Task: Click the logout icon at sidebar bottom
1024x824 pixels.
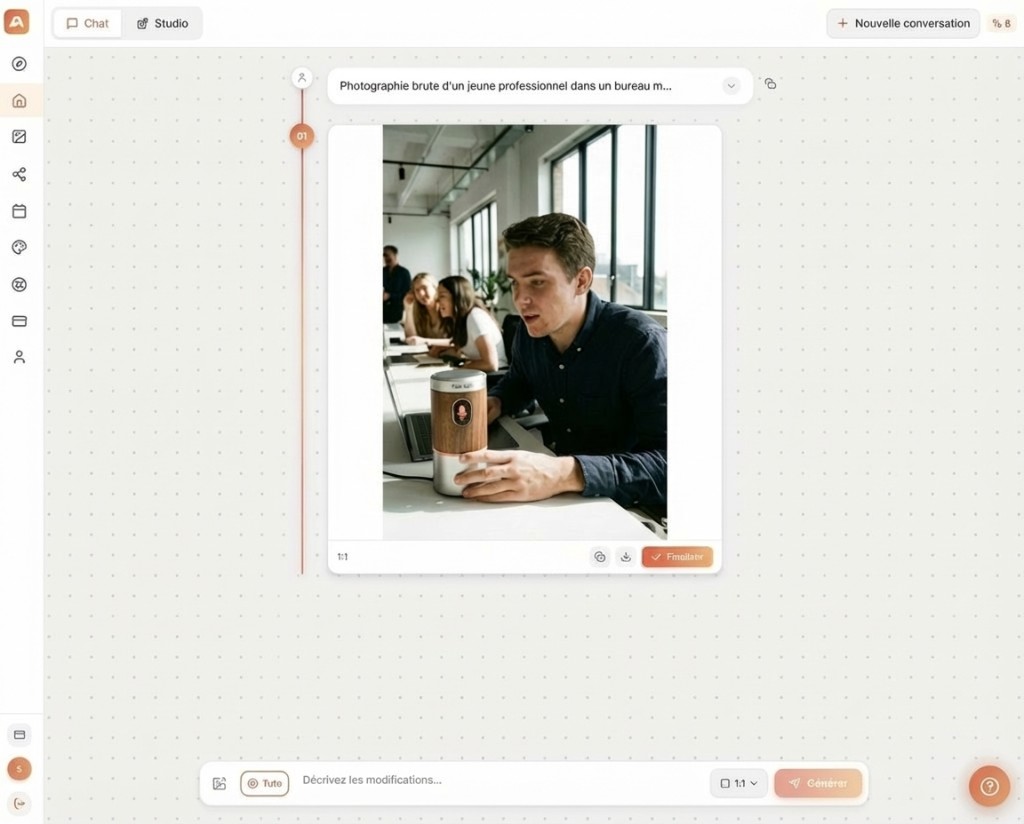Action: [x=19, y=803]
